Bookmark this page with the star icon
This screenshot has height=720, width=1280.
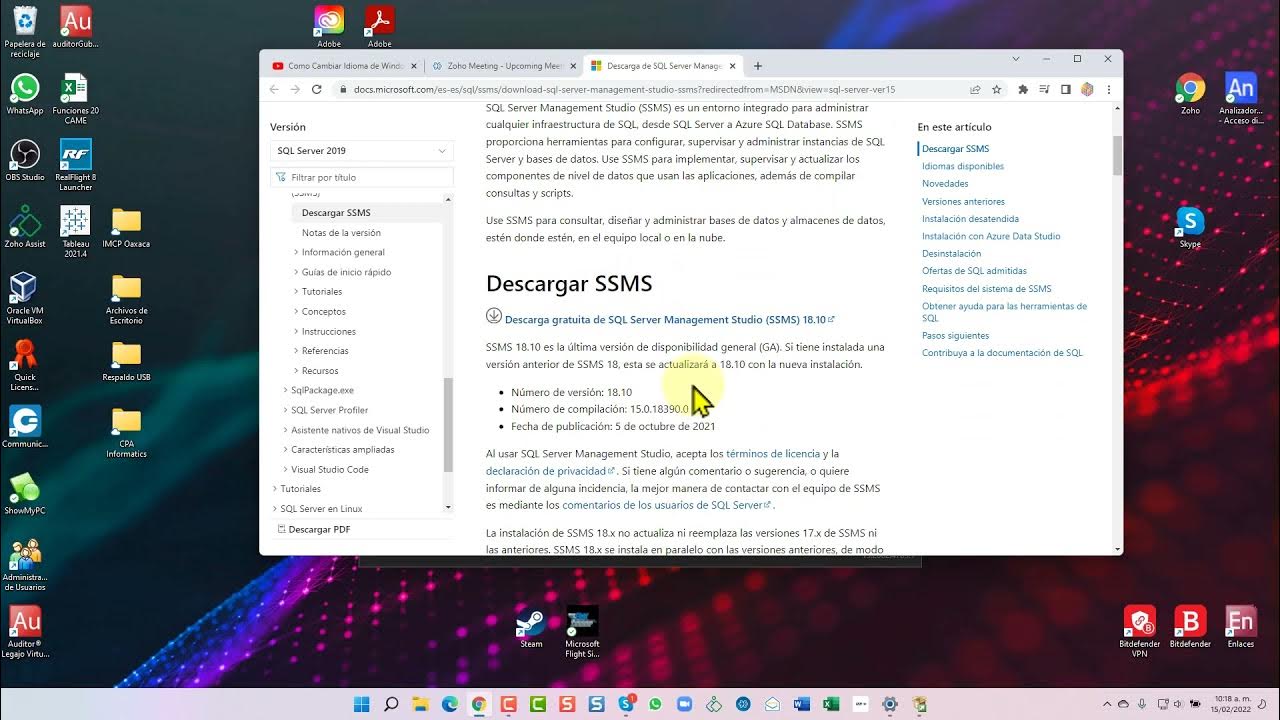click(x=997, y=89)
